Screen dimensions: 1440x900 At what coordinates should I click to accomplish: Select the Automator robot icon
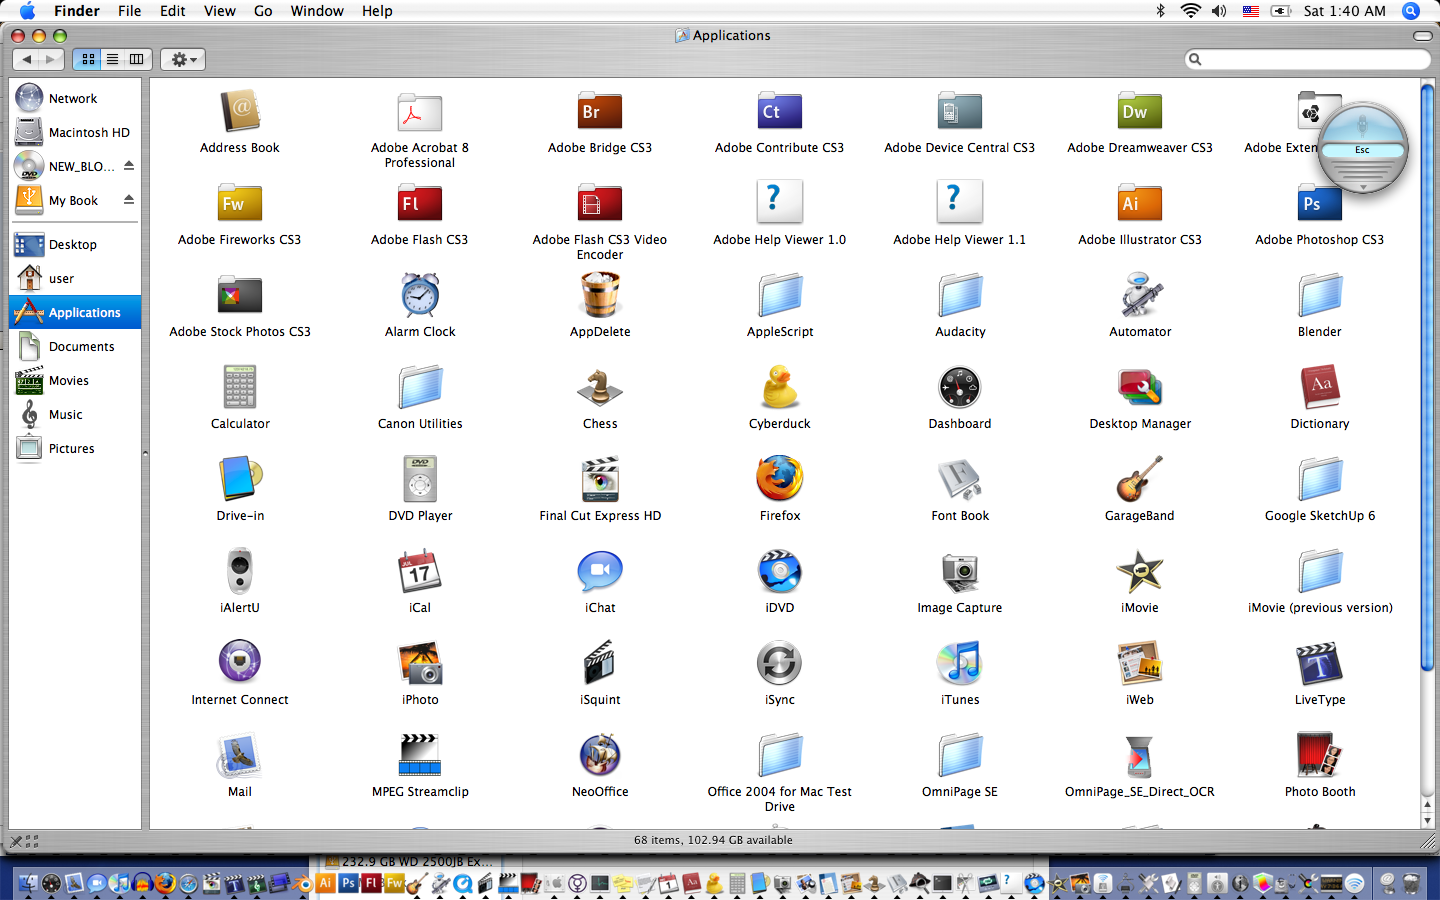(1140, 296)
